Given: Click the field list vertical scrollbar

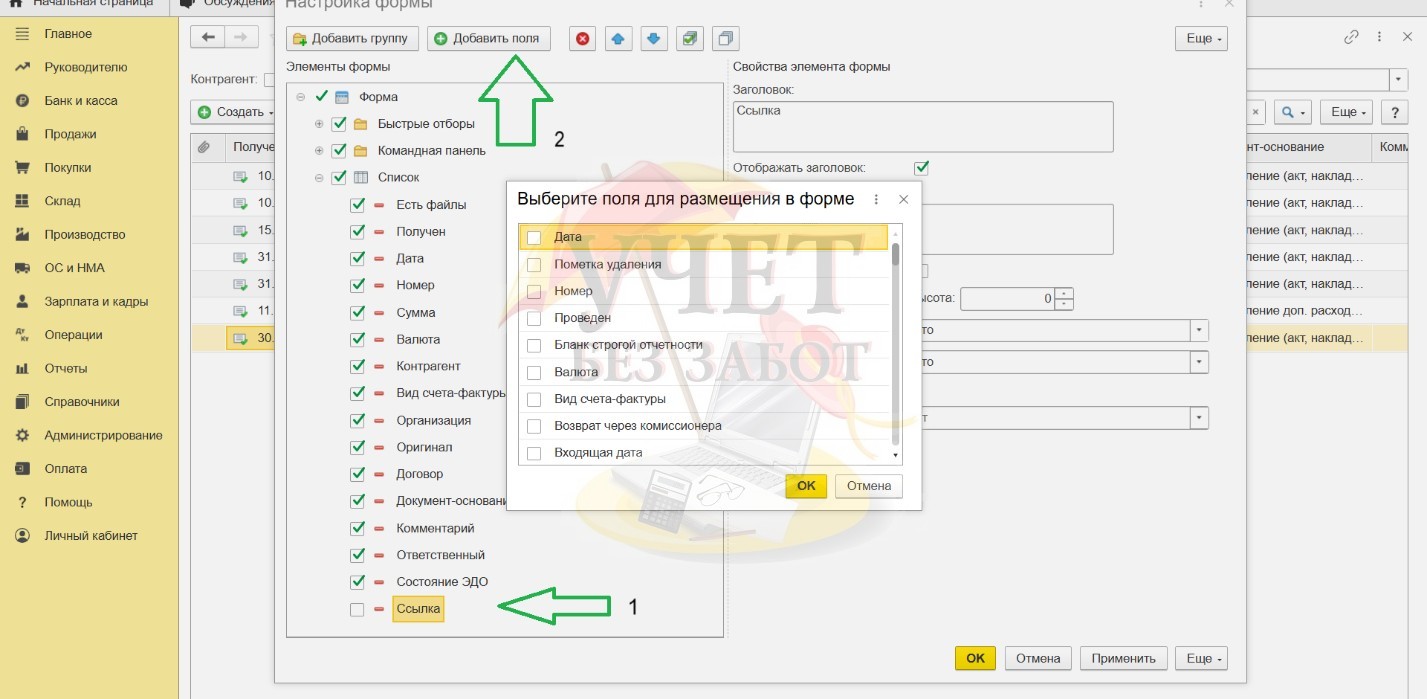Looking at the screenshot, I should pyautogui.click(x=896, y=340).
